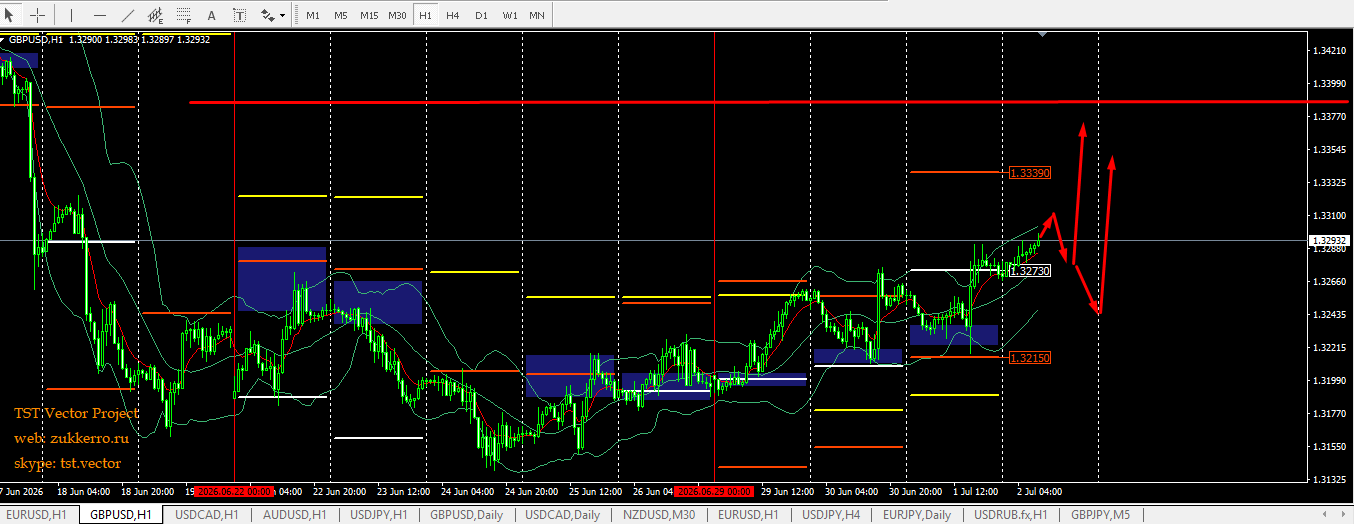Open the GBPUSD,Daily chart tab

(467, 515)
